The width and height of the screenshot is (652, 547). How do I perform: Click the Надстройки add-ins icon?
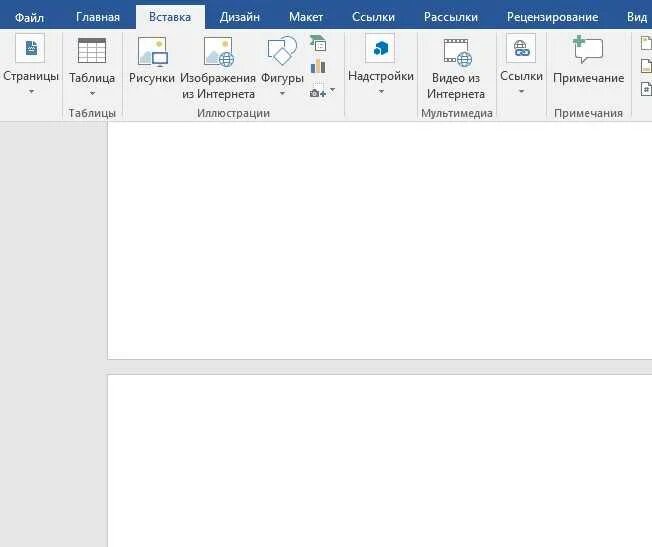point(380,48)
